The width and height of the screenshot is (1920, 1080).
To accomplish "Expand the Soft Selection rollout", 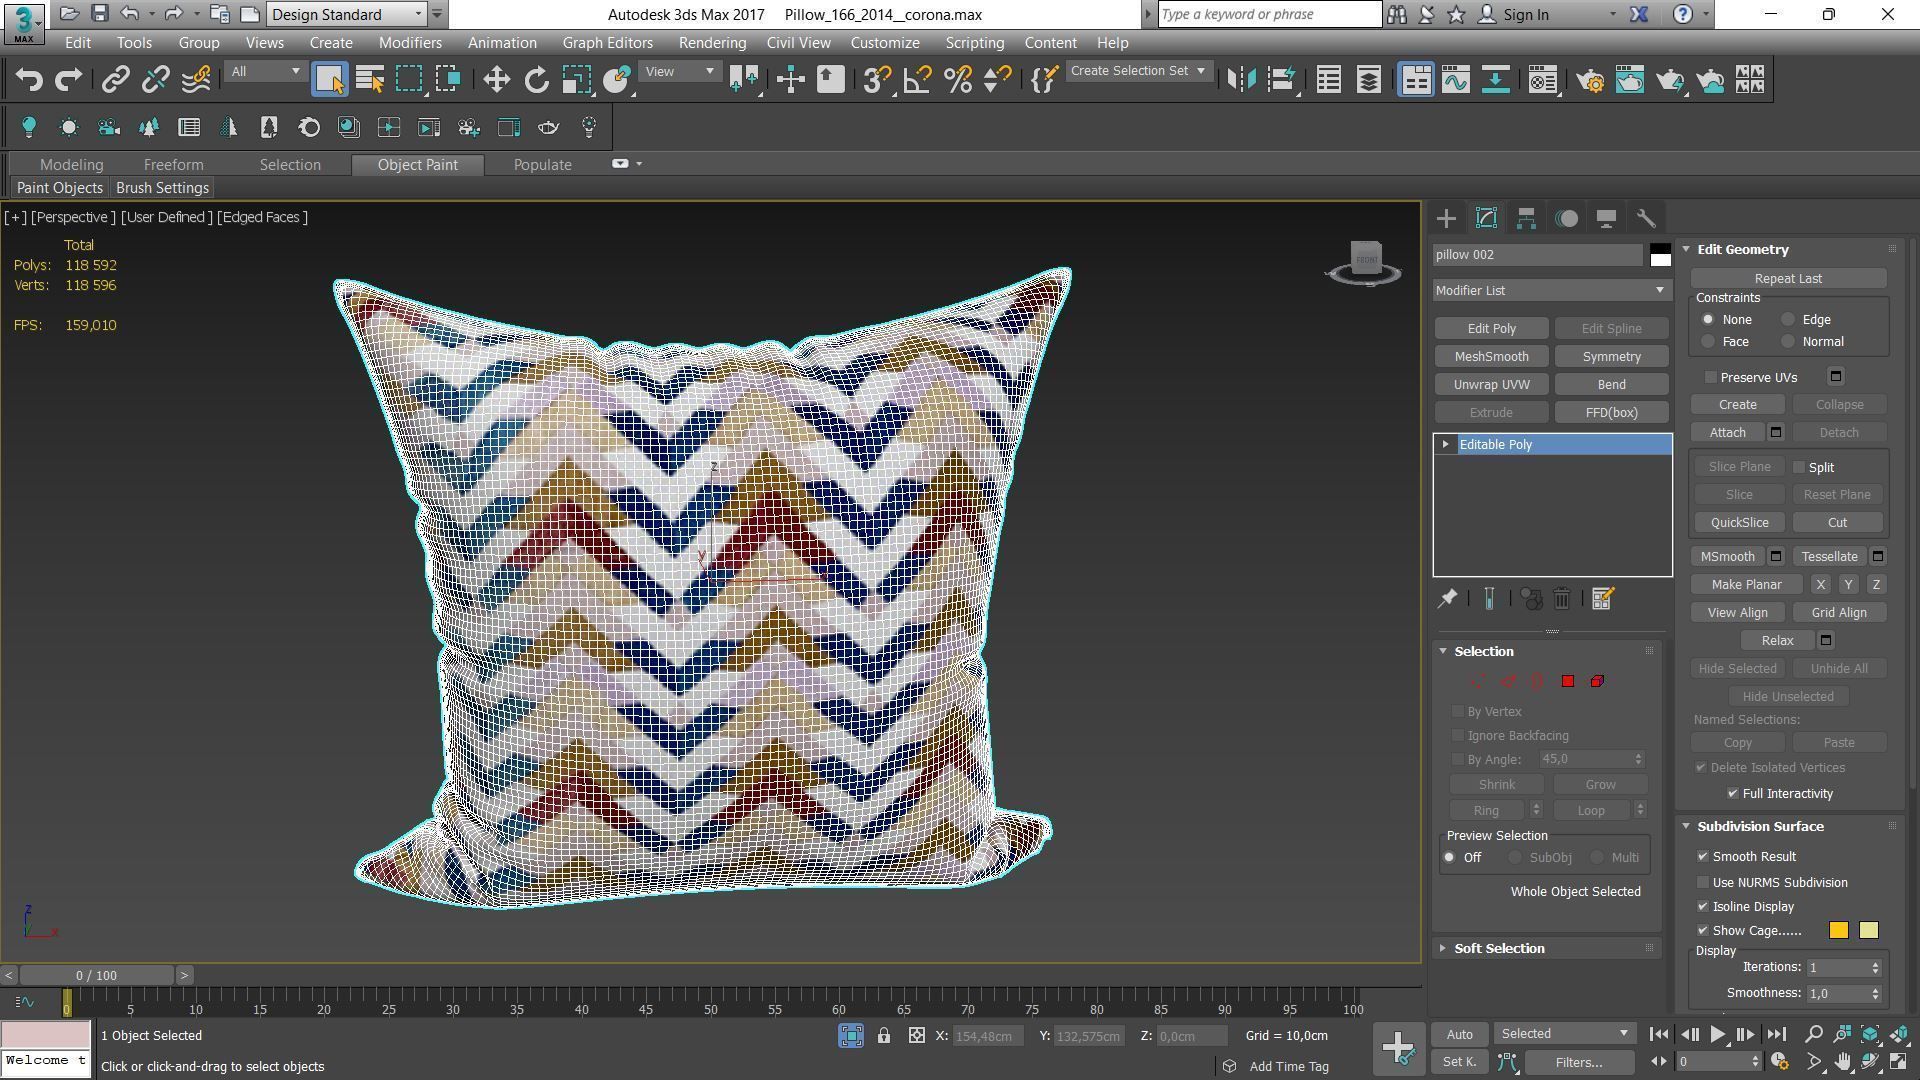I will pyautogui.click(x=1498, y=949).
